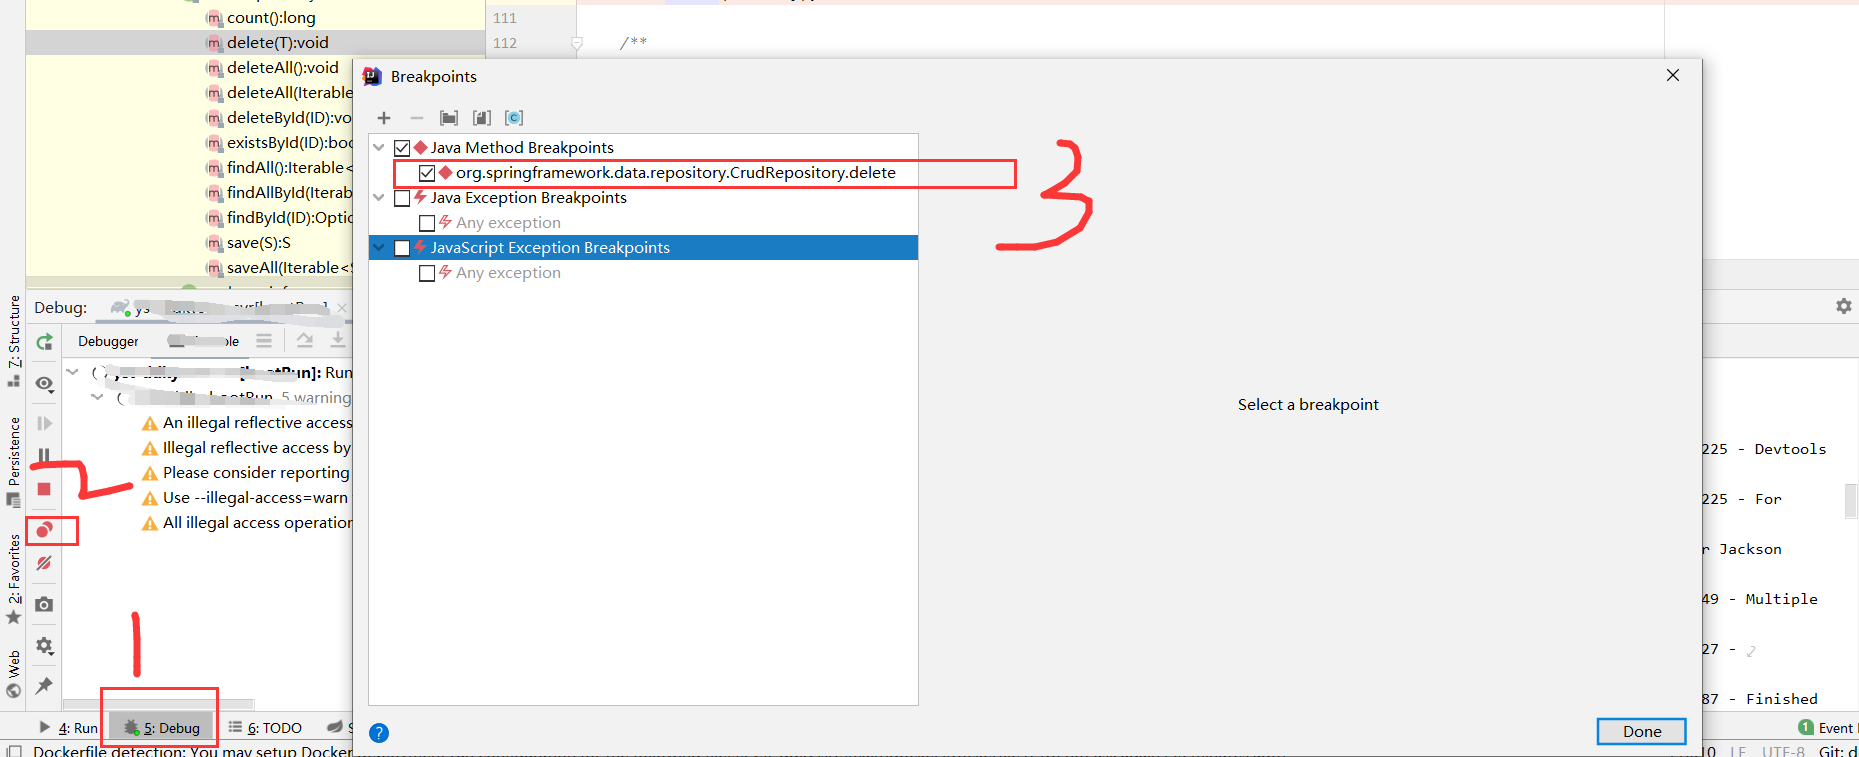
Task: Open the Persistence side tab
Action: 14,461
